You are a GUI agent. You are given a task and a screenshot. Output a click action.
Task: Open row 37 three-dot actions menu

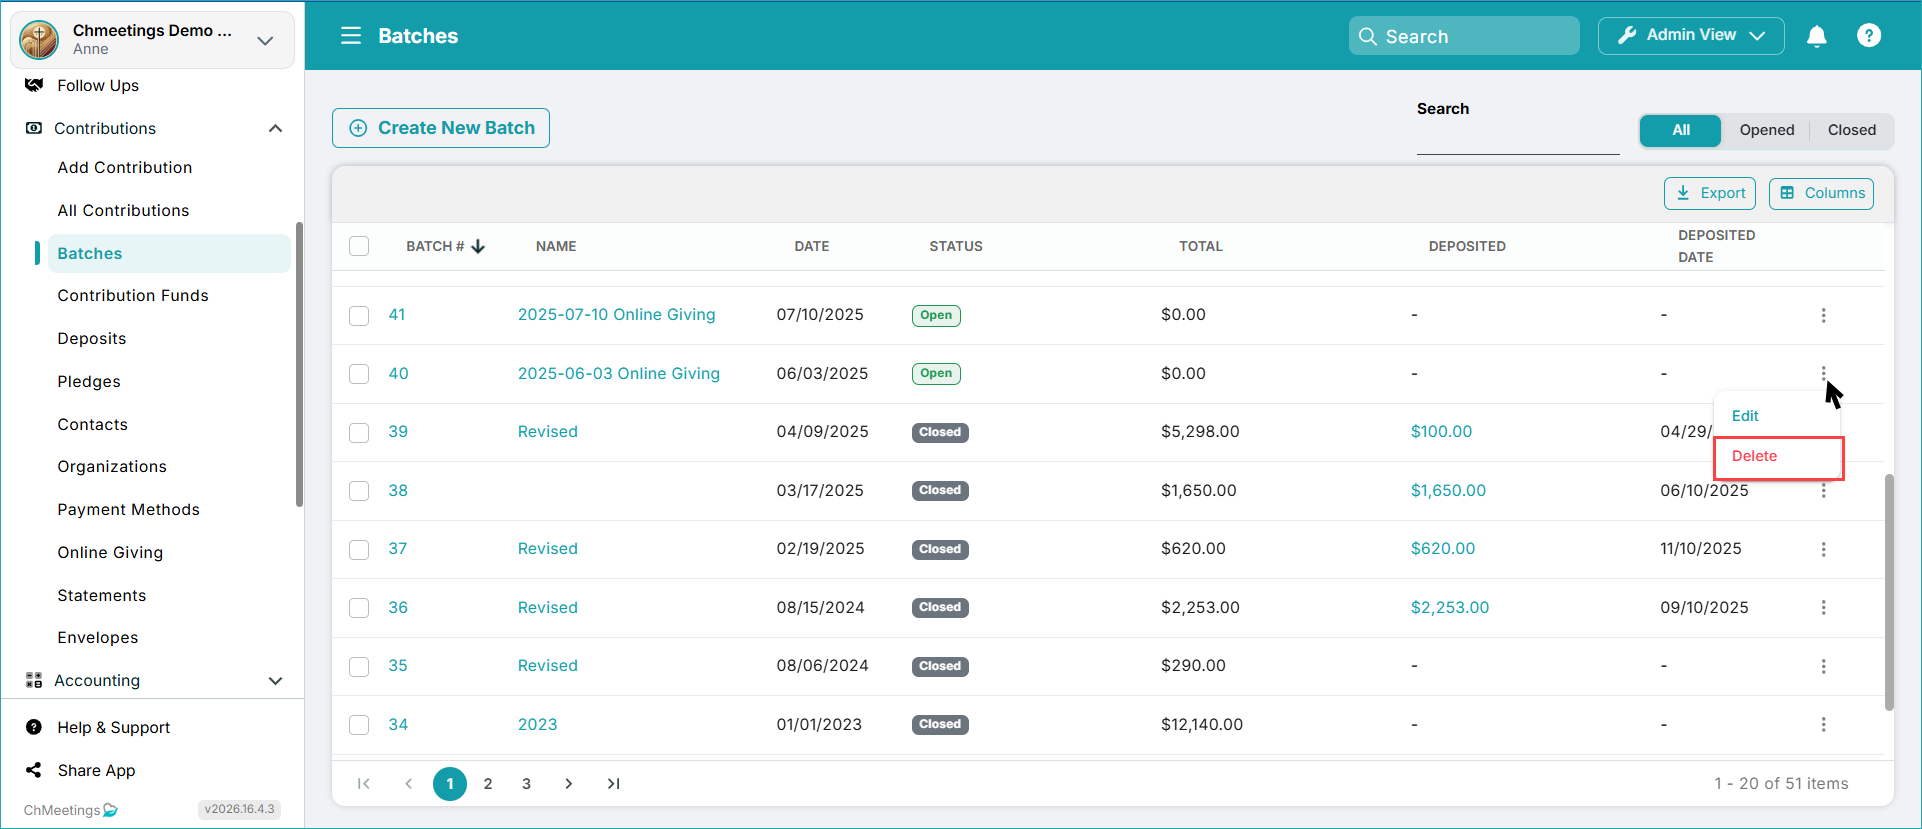1823,549
